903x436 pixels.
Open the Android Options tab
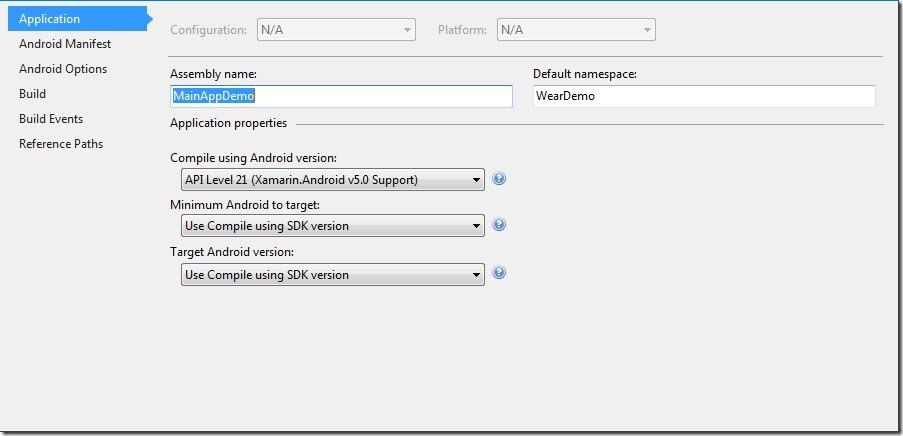click(x=63, y=69)
